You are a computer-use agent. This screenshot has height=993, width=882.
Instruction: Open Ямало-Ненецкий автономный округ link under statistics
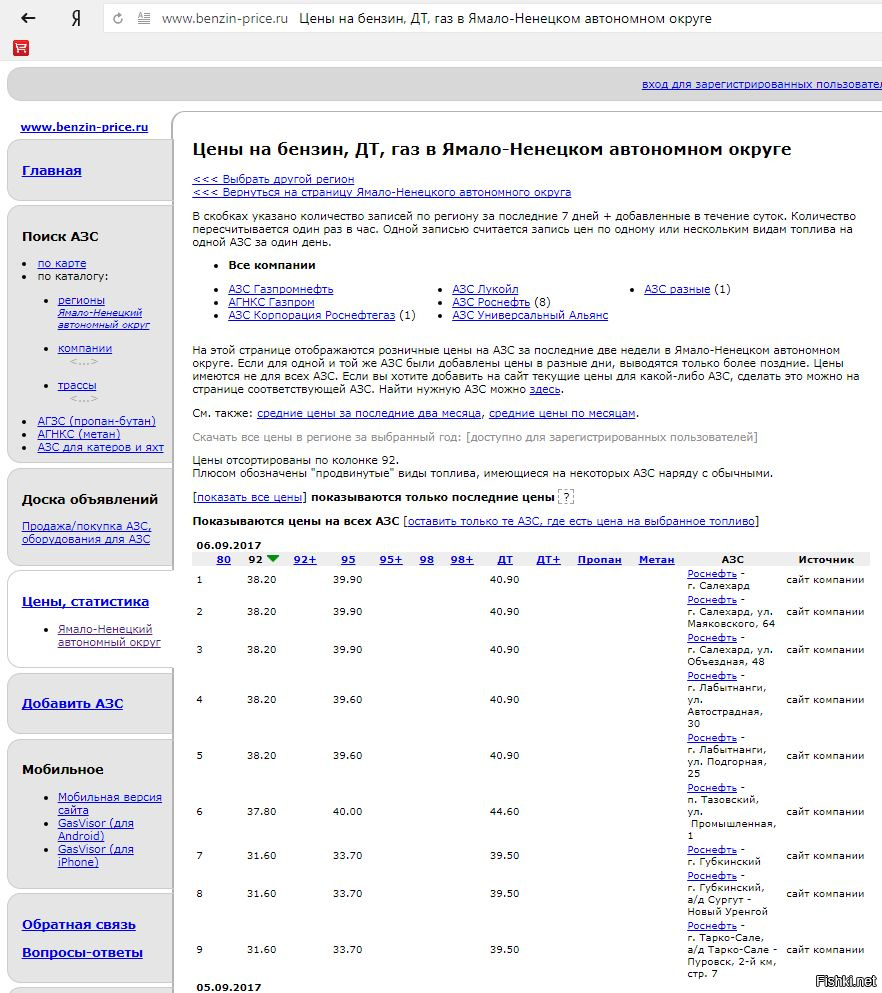click(x=109, y=636)
